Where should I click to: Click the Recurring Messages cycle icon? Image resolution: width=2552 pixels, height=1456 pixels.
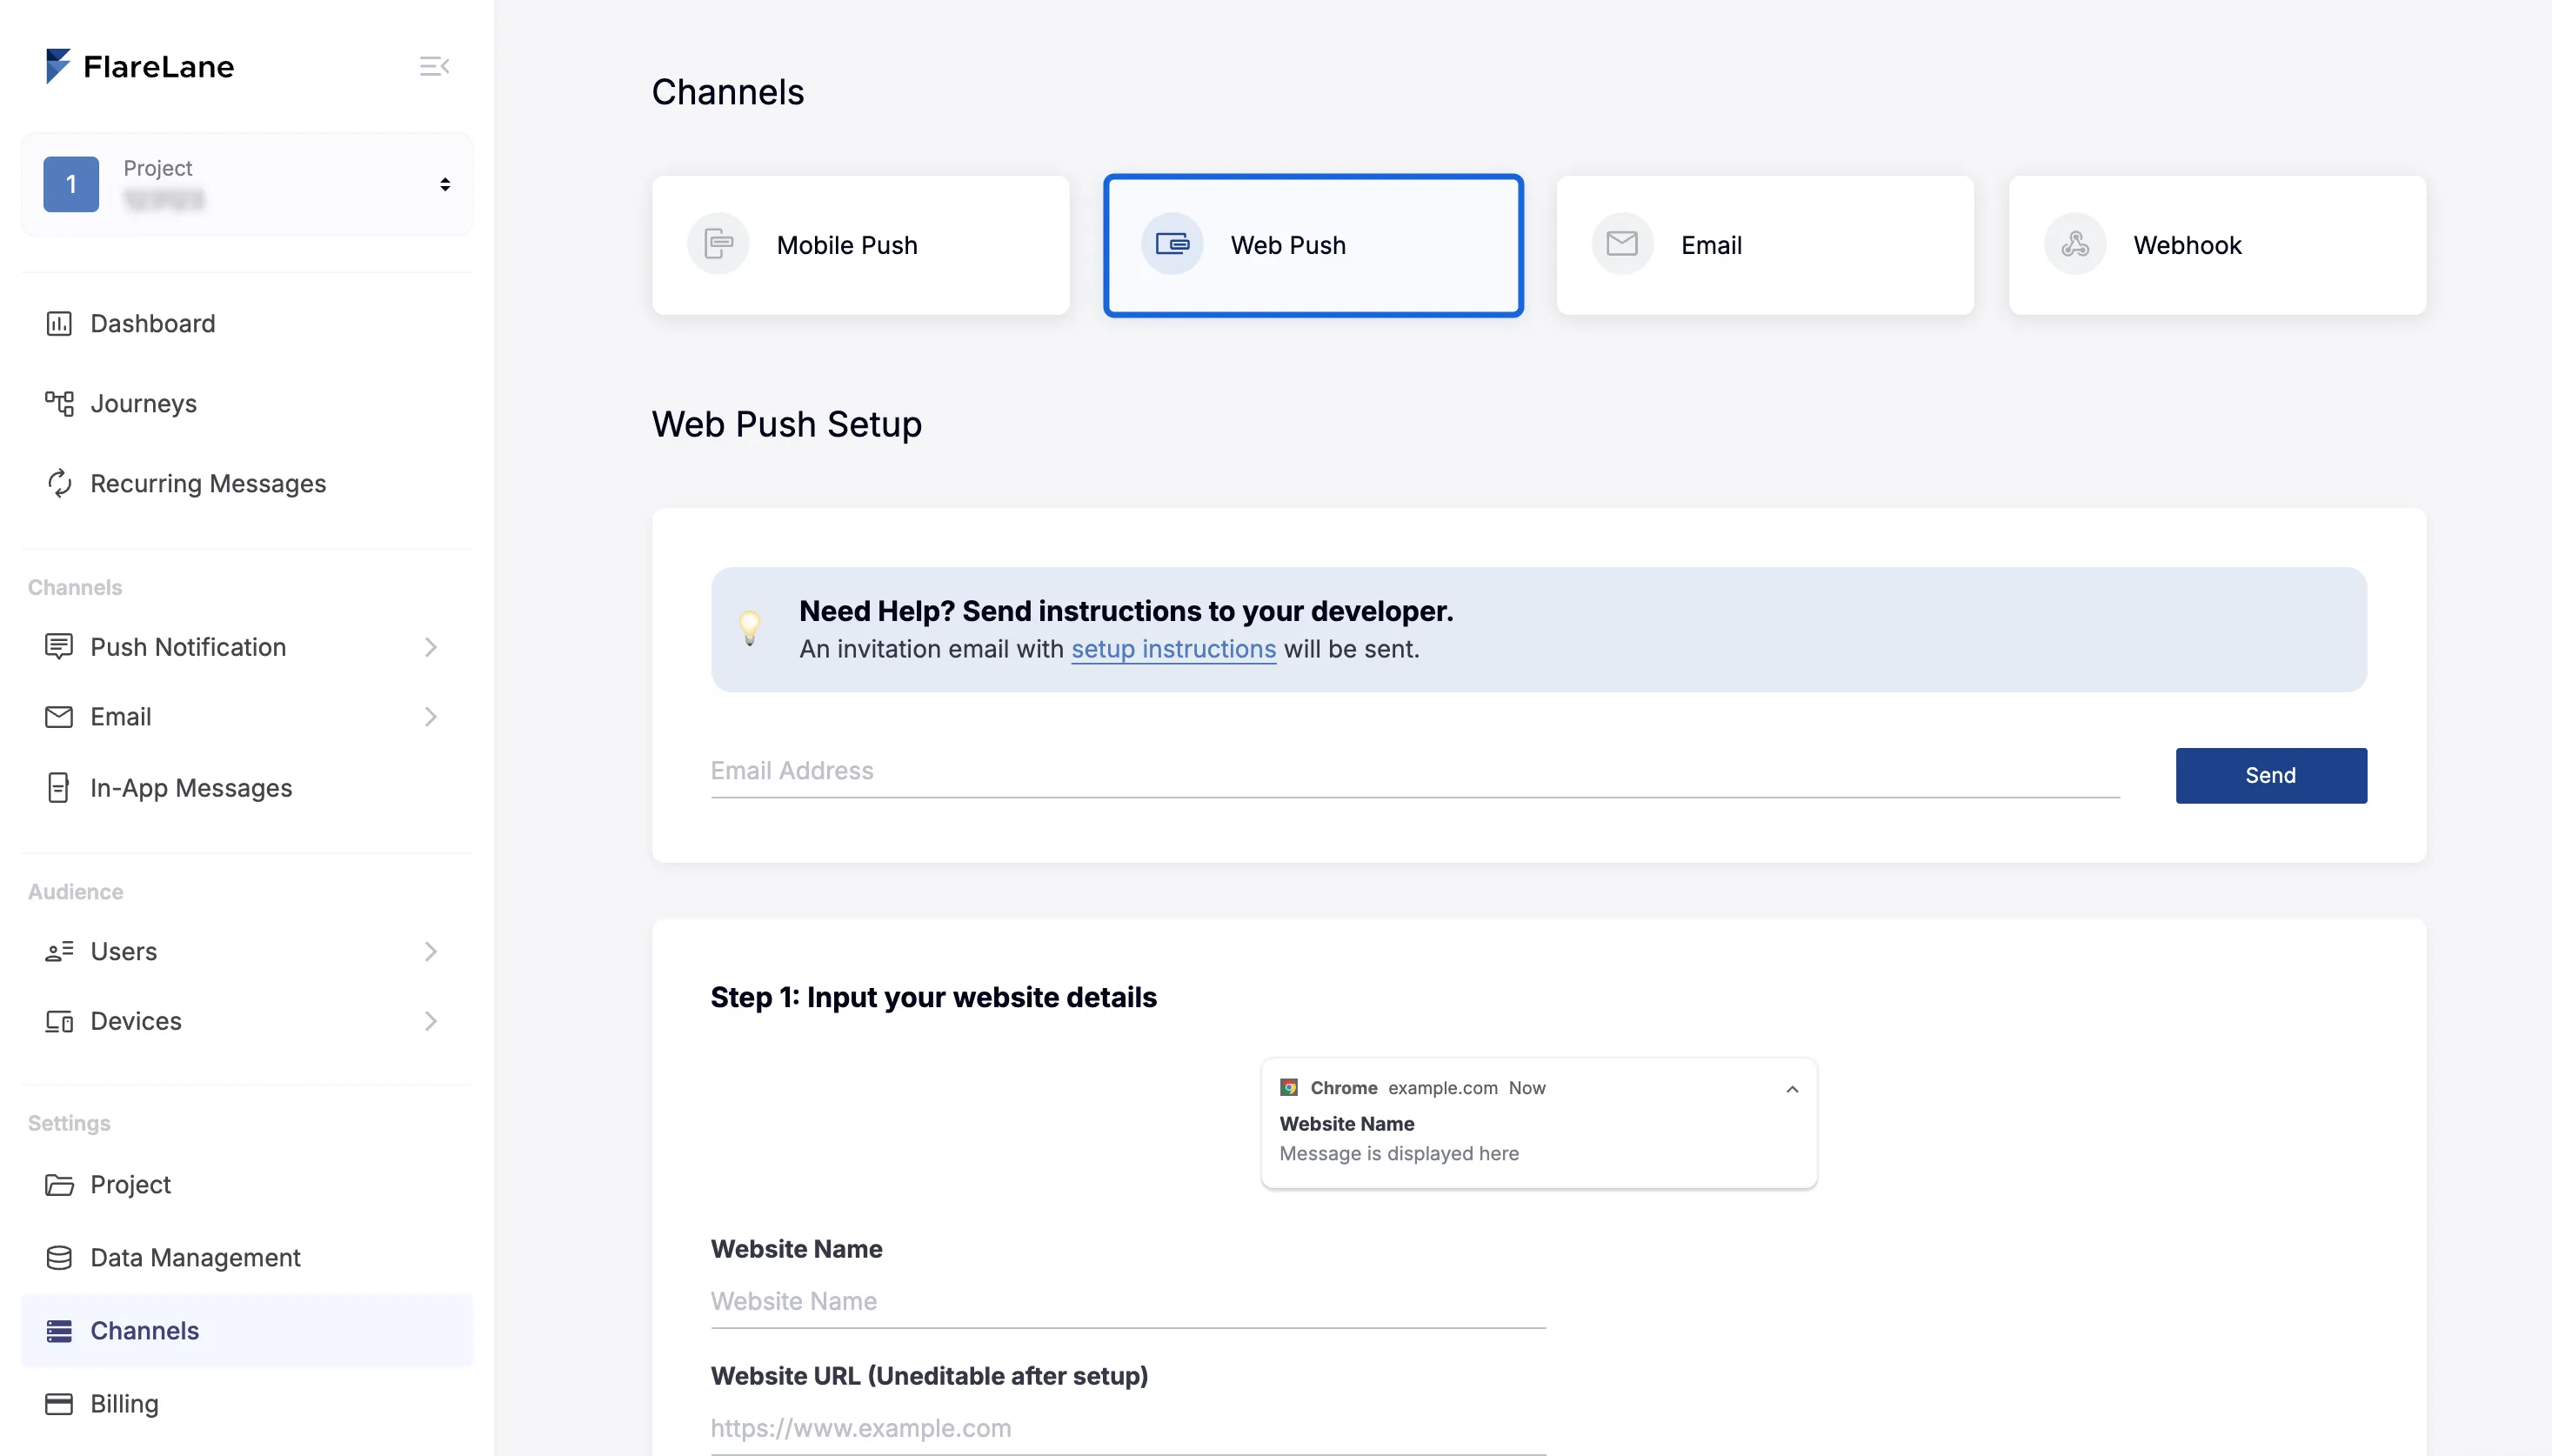[59, 483]
